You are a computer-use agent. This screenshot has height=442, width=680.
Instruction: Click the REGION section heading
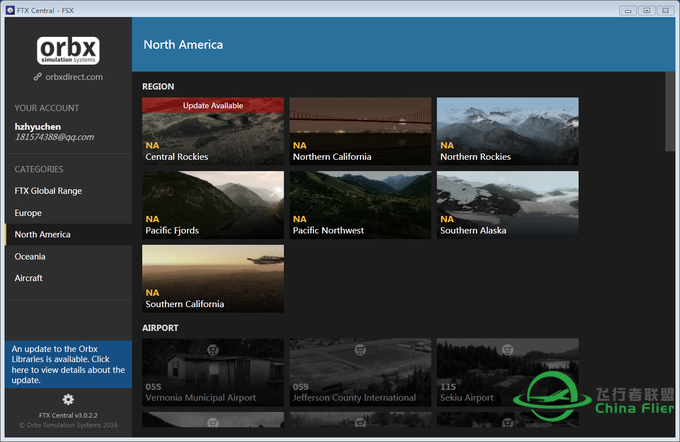(158, 86)
